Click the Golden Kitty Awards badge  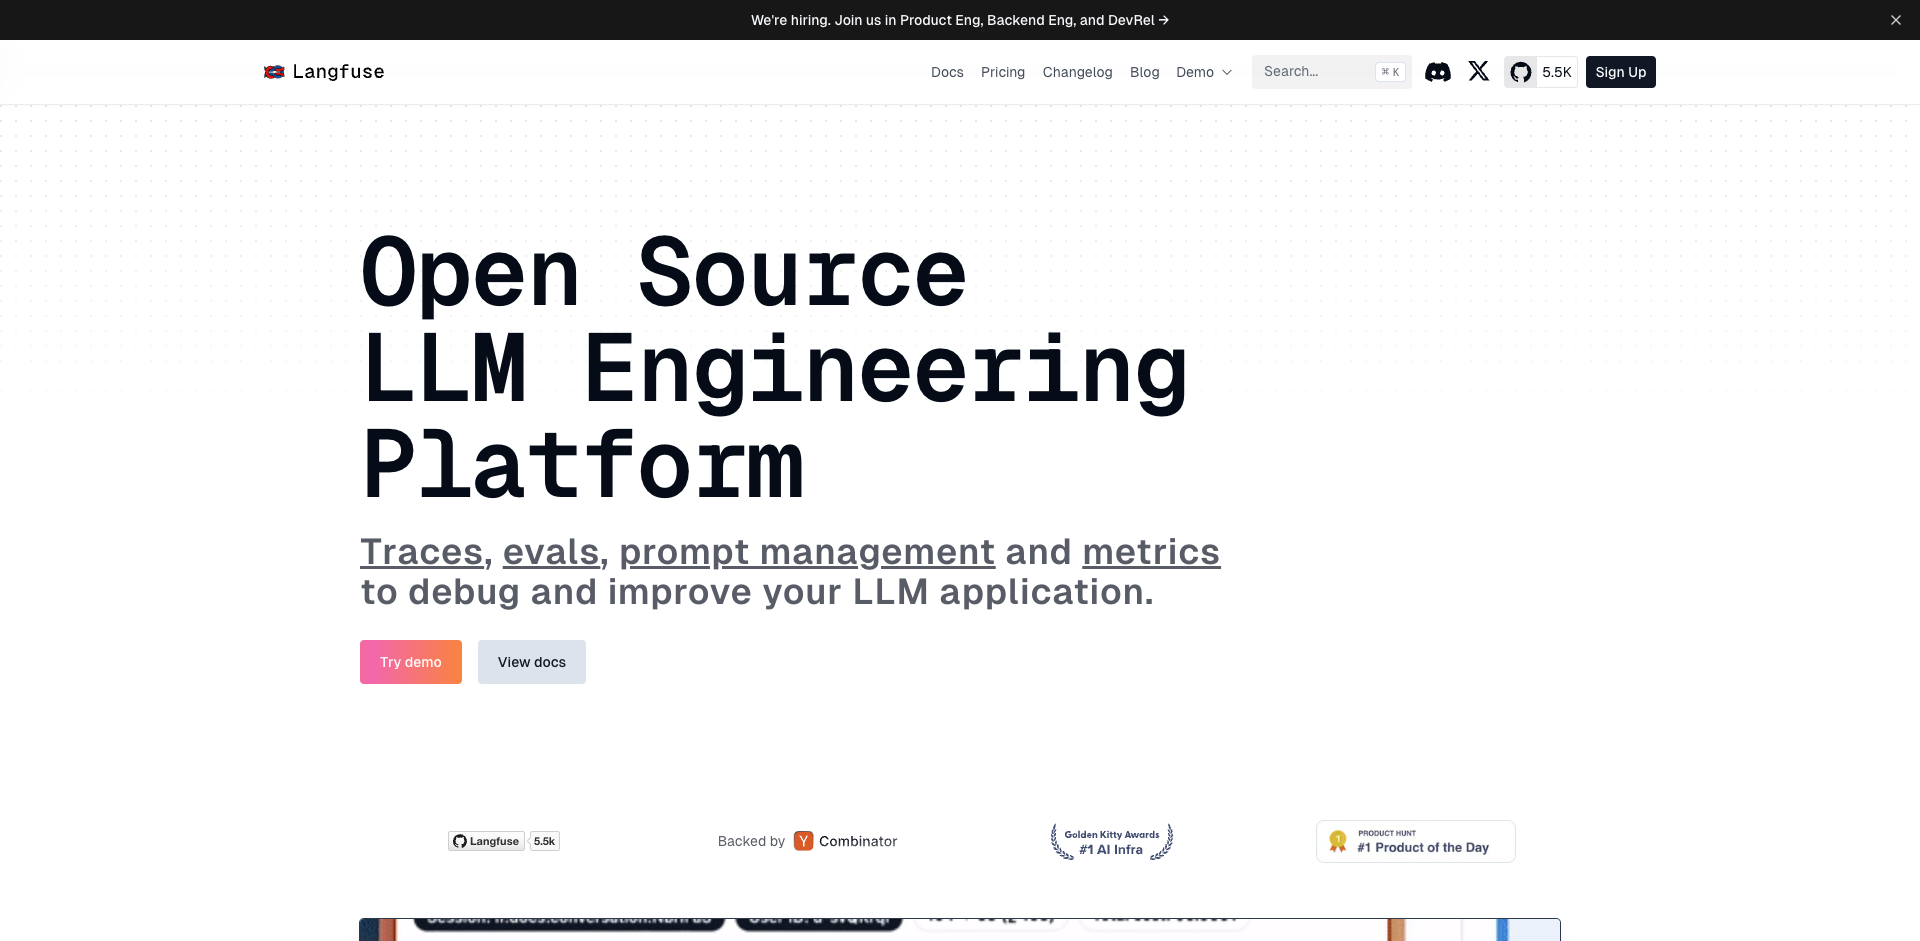pyautogui.click(x=1112, y=842)
